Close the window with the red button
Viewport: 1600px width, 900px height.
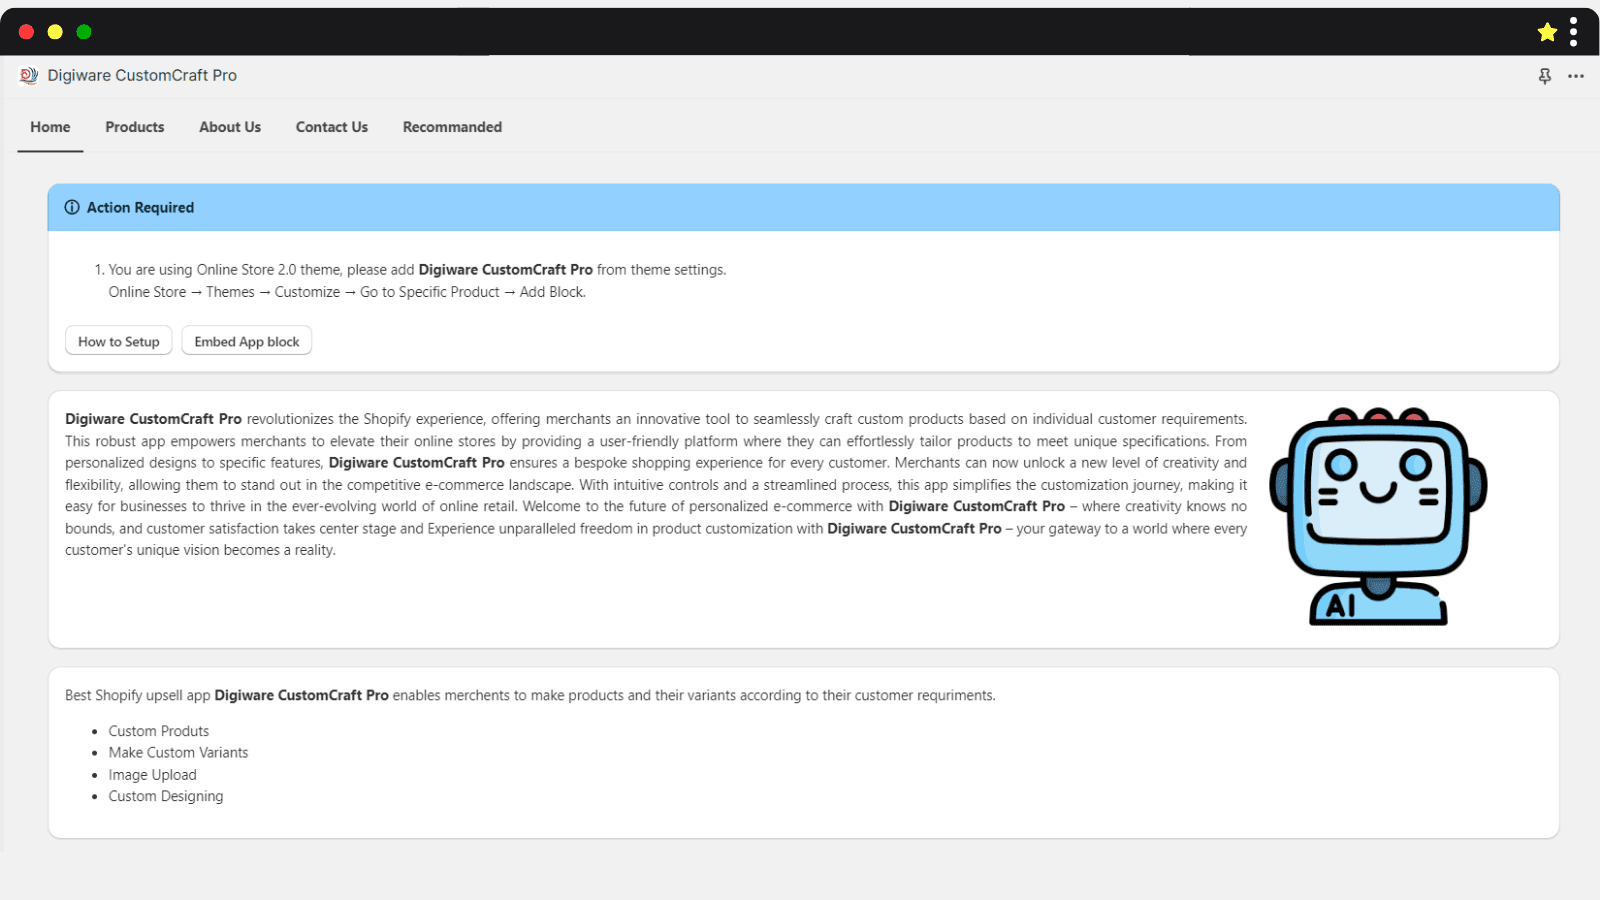[x=27, y=32]
